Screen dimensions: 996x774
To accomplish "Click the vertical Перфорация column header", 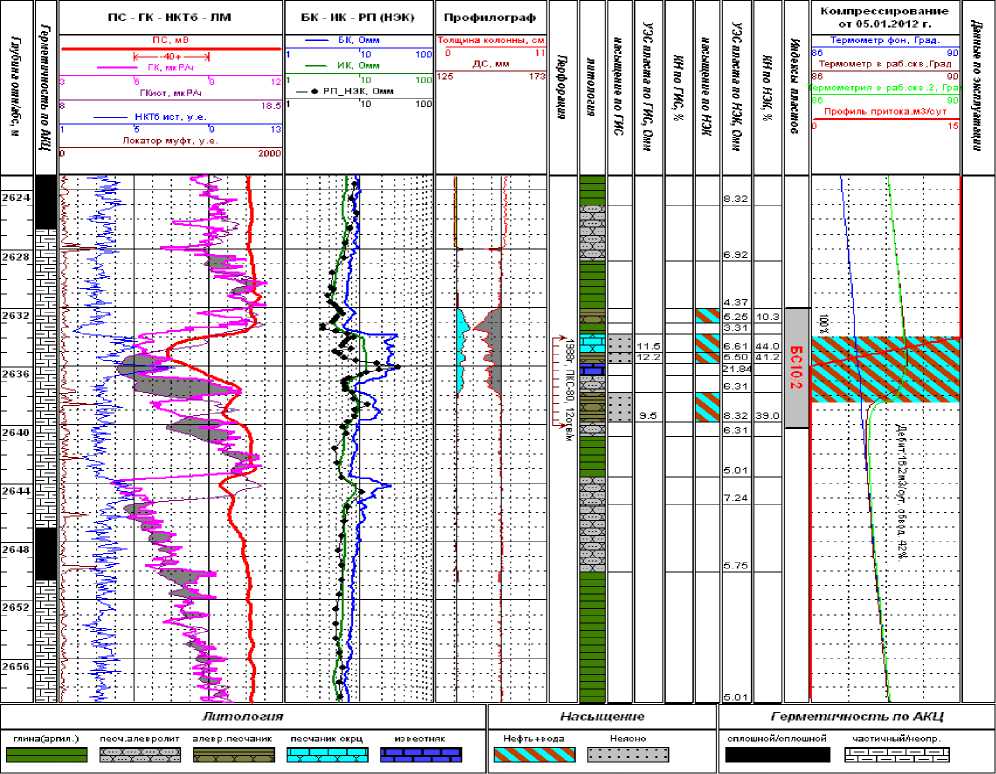I will [x=563, y=88].
